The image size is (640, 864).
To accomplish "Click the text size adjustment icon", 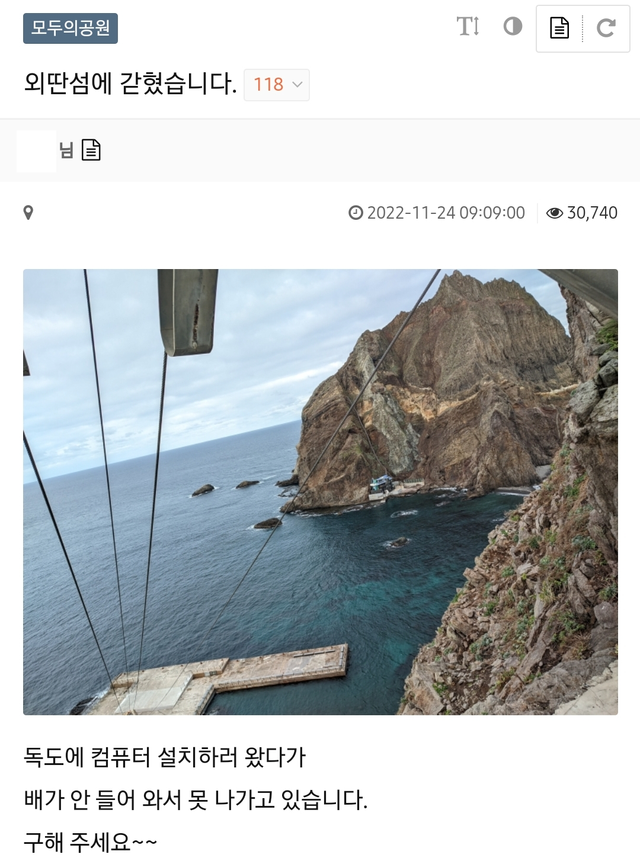I will click(467, 26).
